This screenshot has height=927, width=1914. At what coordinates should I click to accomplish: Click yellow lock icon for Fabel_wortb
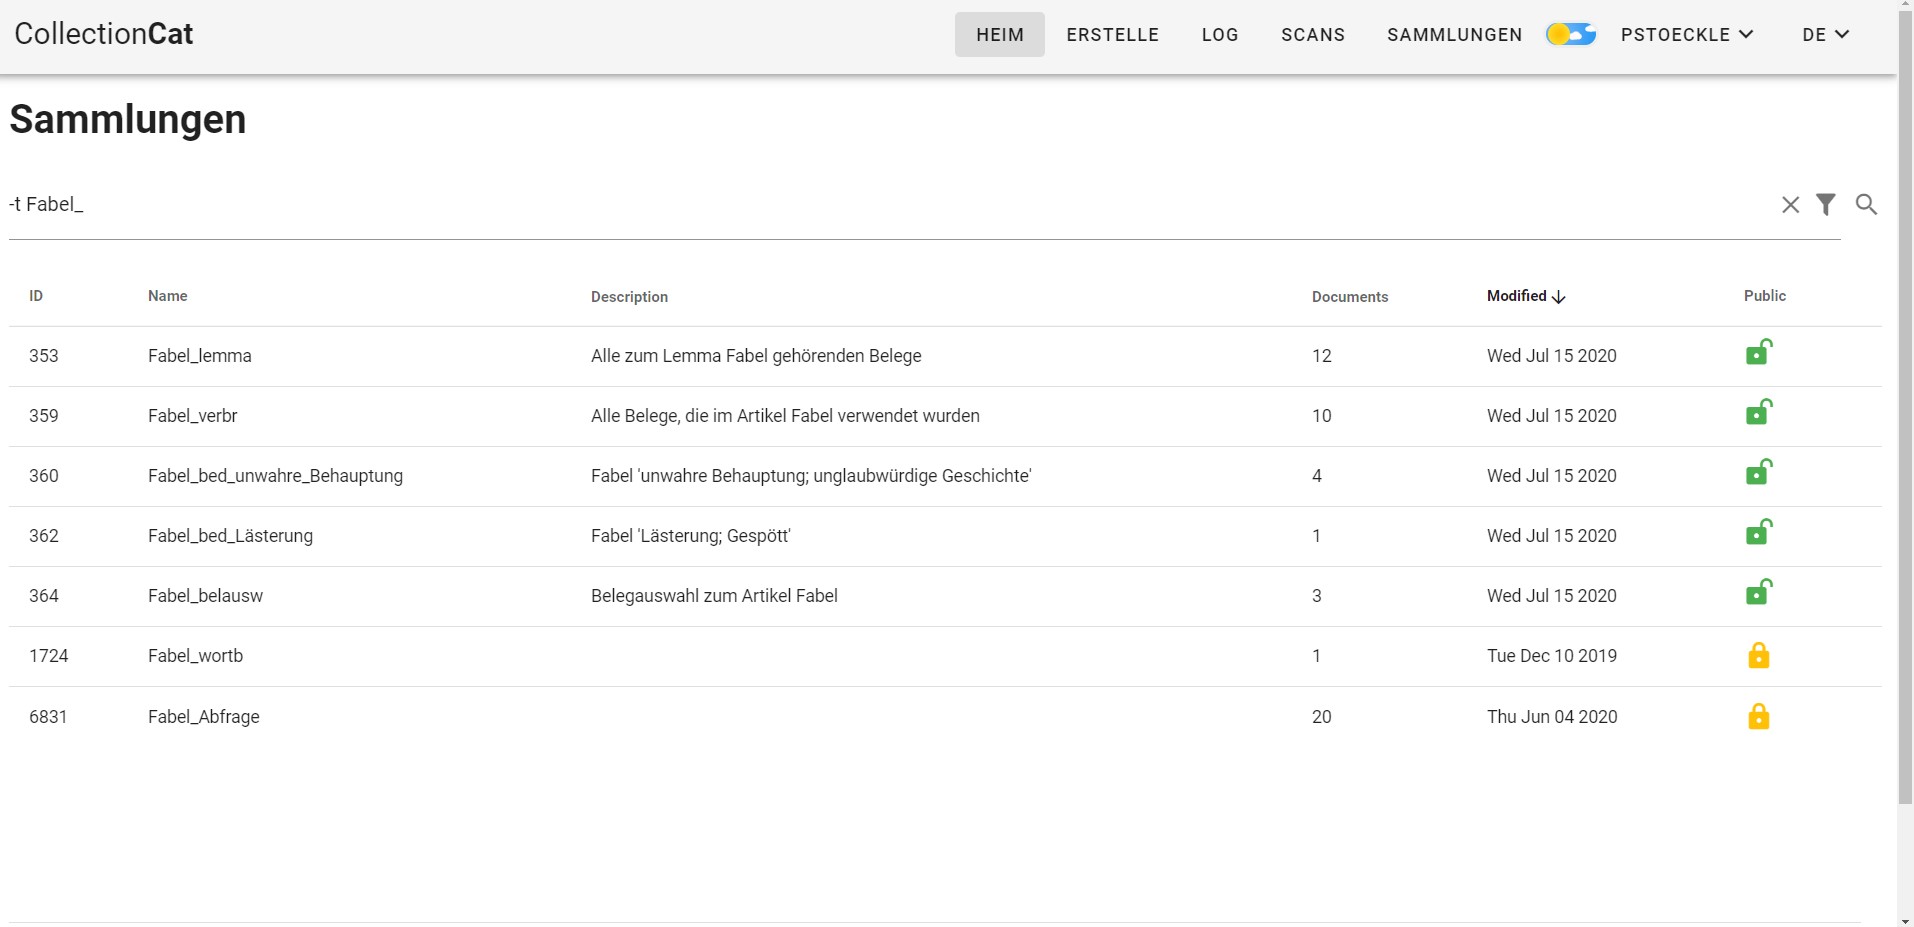[1758, 656]
